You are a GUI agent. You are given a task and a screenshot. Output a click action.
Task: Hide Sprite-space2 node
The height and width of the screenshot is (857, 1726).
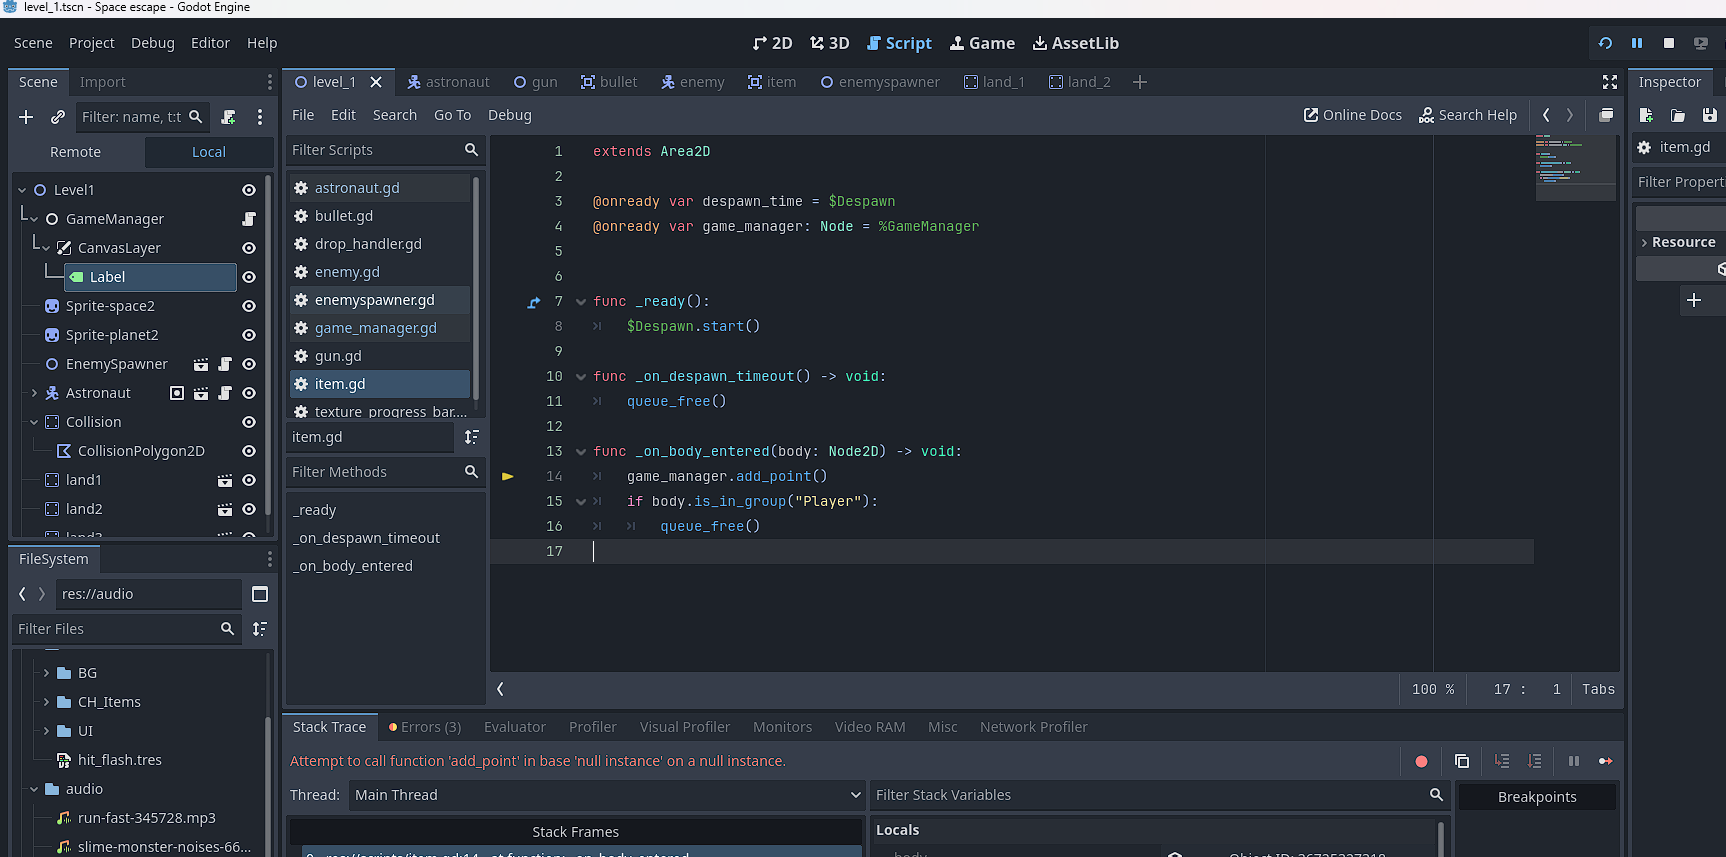coord(249,306)
